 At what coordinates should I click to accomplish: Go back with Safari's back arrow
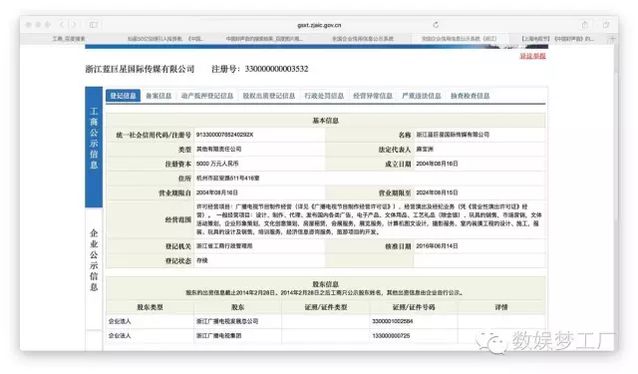coord(61,25)
